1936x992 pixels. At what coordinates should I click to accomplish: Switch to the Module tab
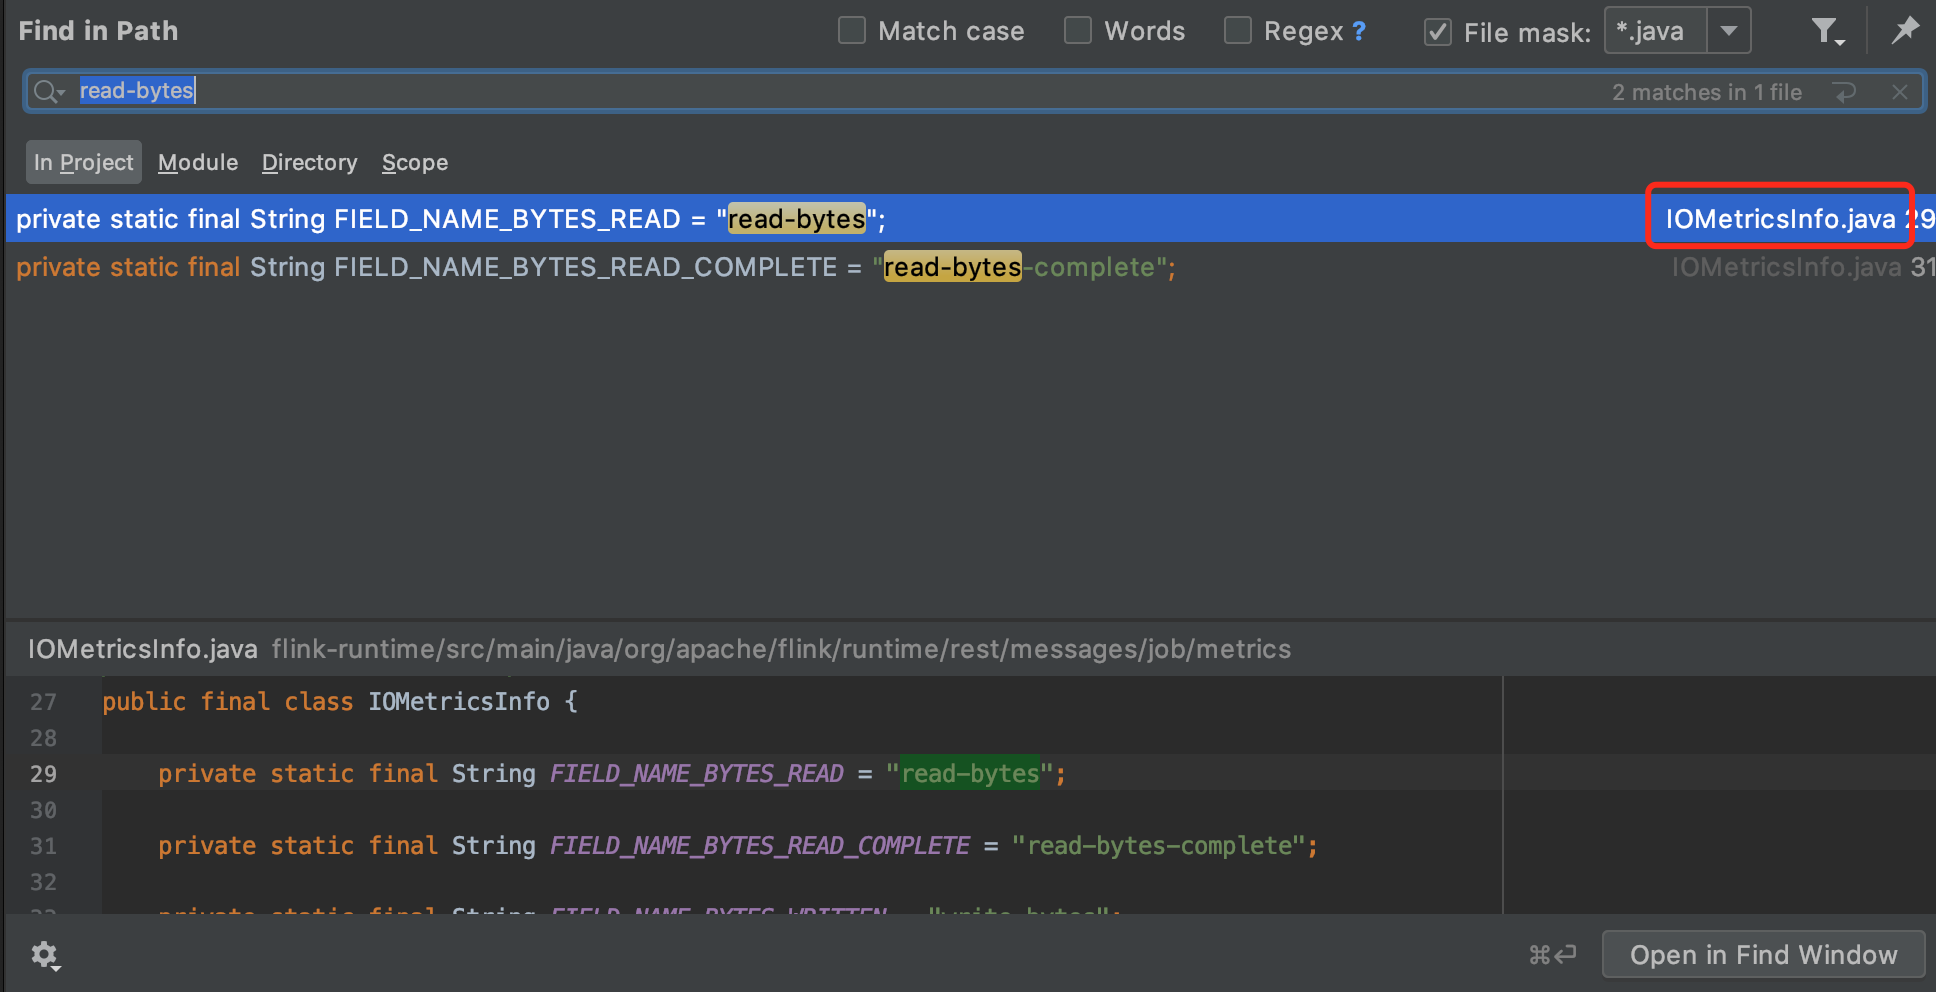pyautogui.click(x=198, y=162)
